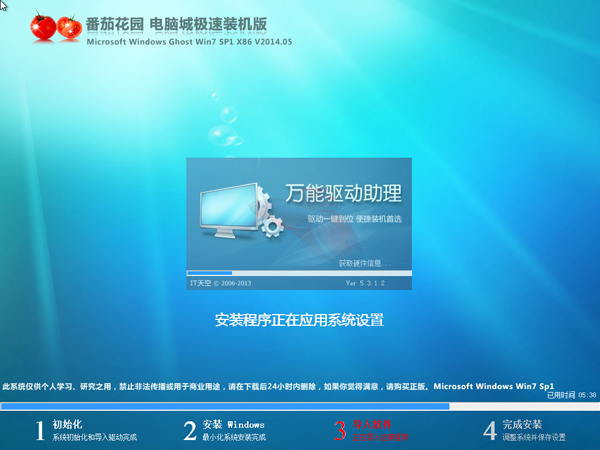Click the 番茄花园 电脑城极速装机版 heading
The image size is (600, 450).
coord(176,24)
